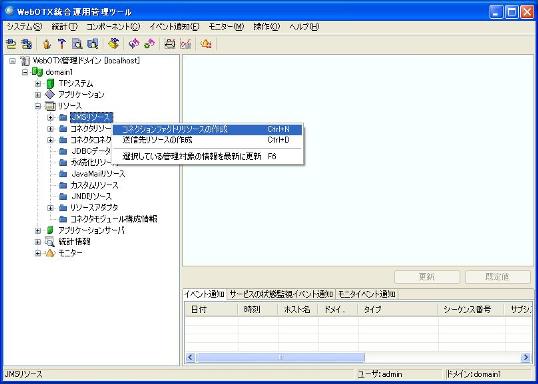
Task: Click the ホスト名 column header
Action: pyautogui.click(x=297, y=310)
